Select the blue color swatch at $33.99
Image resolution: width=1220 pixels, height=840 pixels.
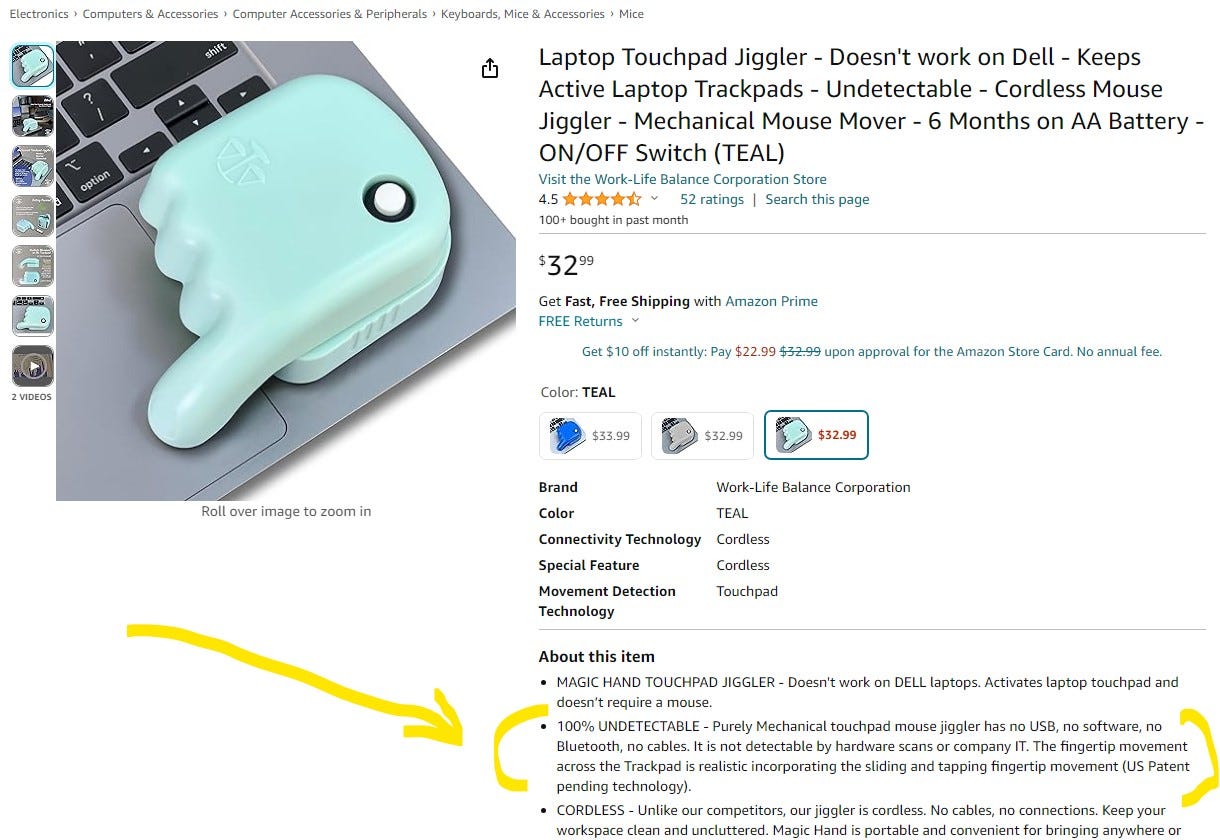coord(590,435)
